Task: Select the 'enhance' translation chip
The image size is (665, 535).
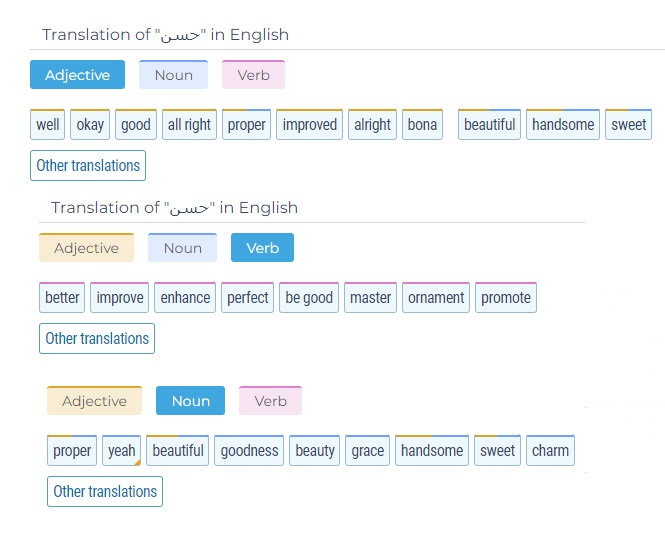Action: [x=185, y=298]
